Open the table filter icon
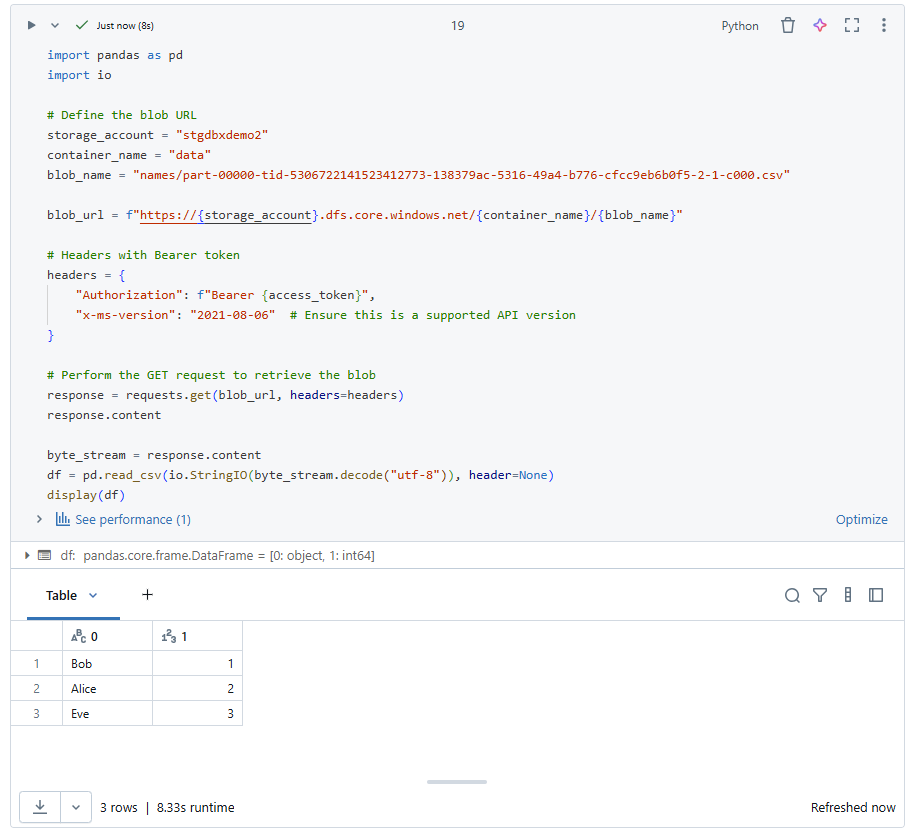The image size is (910, 833). pos(819,595)
